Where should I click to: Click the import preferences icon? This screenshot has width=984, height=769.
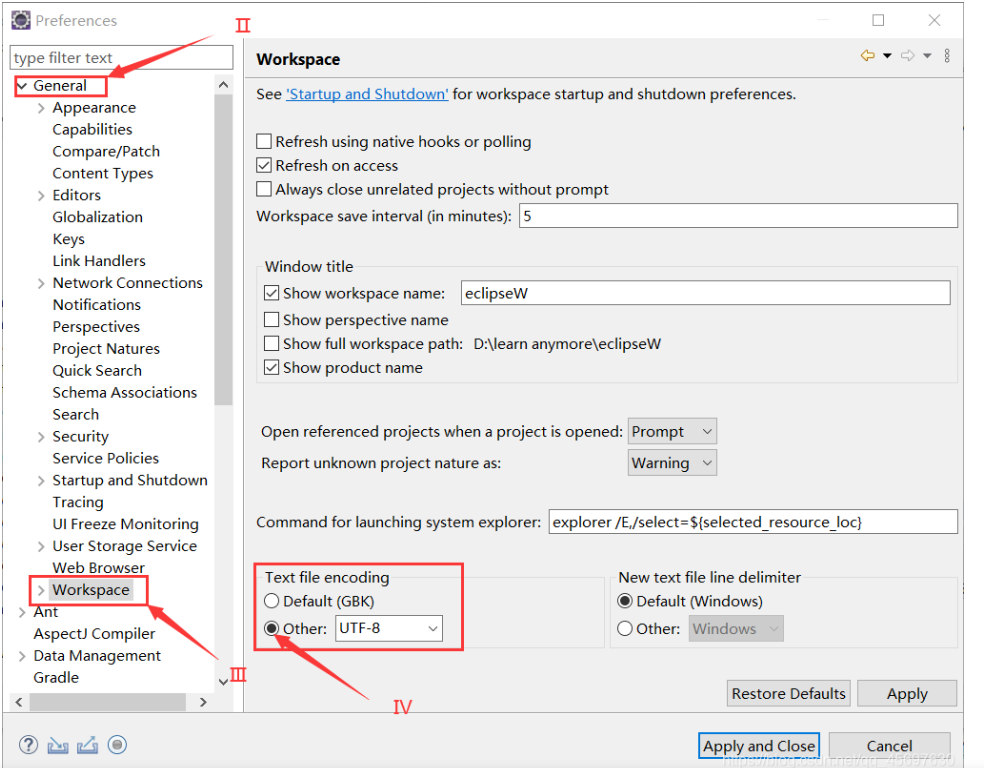click(58, 745)
